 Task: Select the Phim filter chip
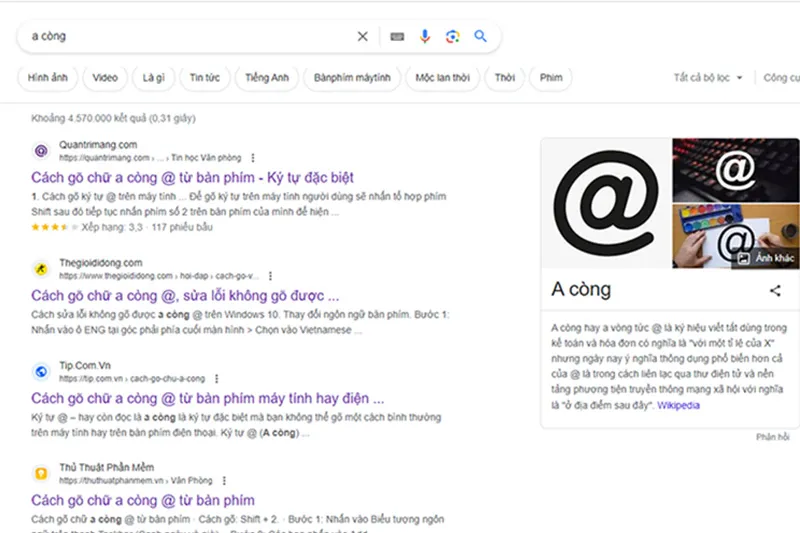pos(551,78)
